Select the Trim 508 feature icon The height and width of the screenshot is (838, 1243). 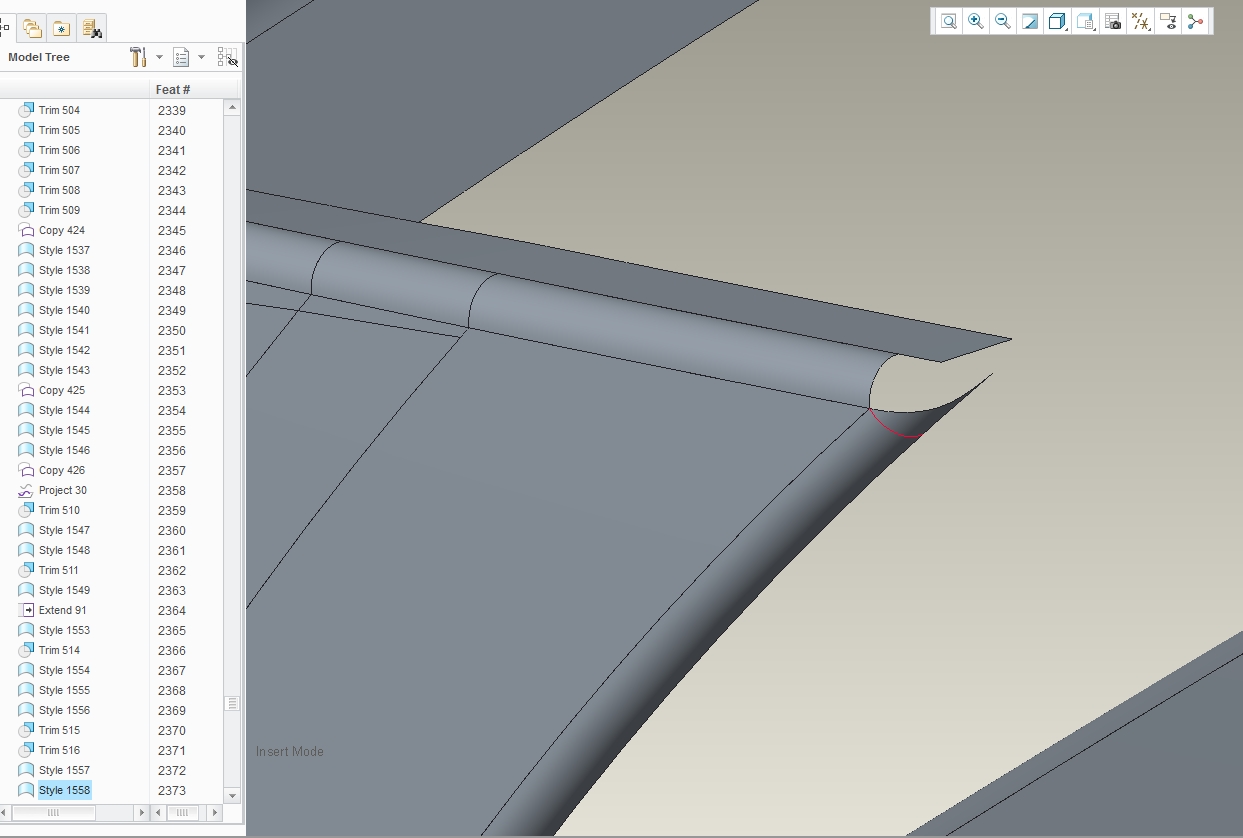(26, 190)
